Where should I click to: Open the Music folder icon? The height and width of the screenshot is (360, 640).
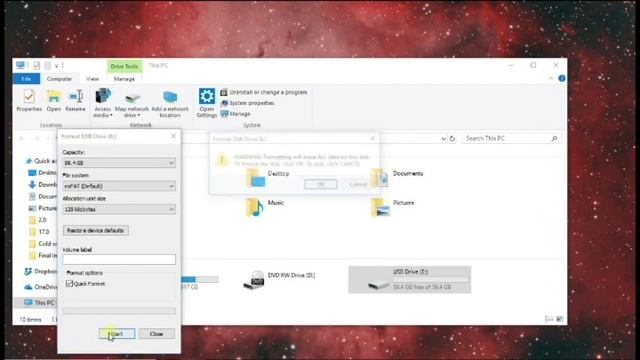pos(254,207)
